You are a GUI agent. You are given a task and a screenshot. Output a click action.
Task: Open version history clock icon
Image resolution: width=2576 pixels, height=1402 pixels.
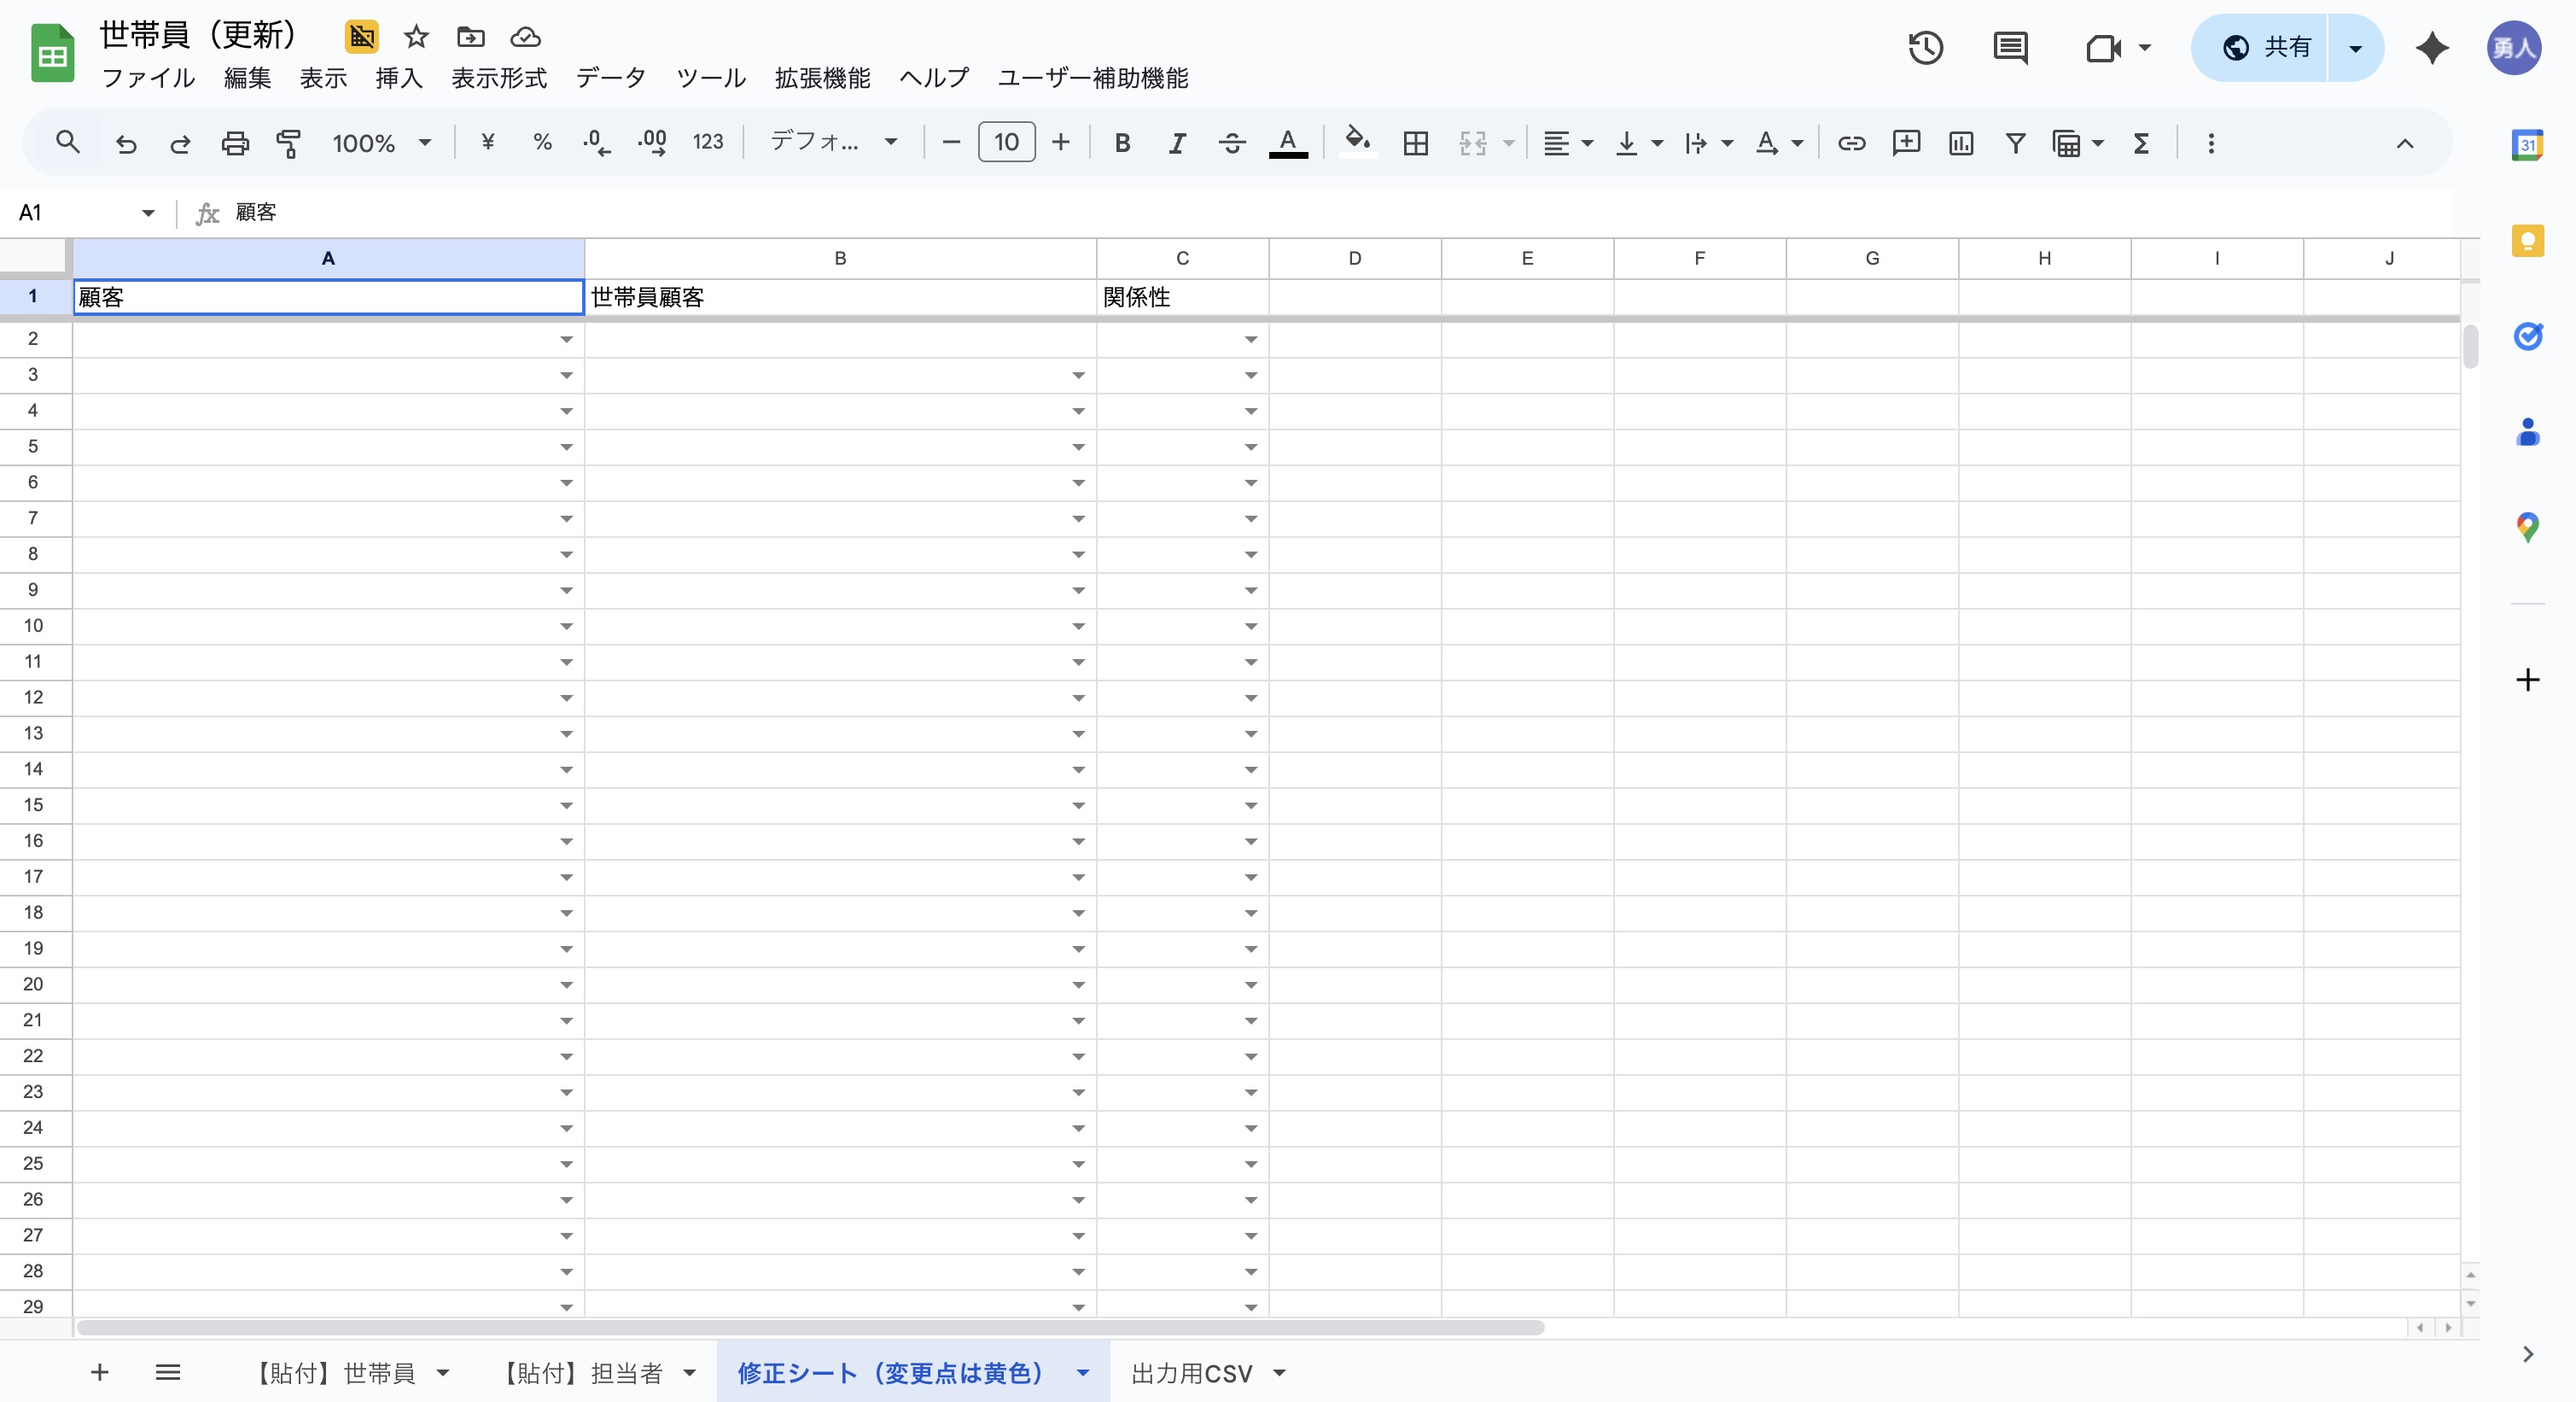[1925, 47]
